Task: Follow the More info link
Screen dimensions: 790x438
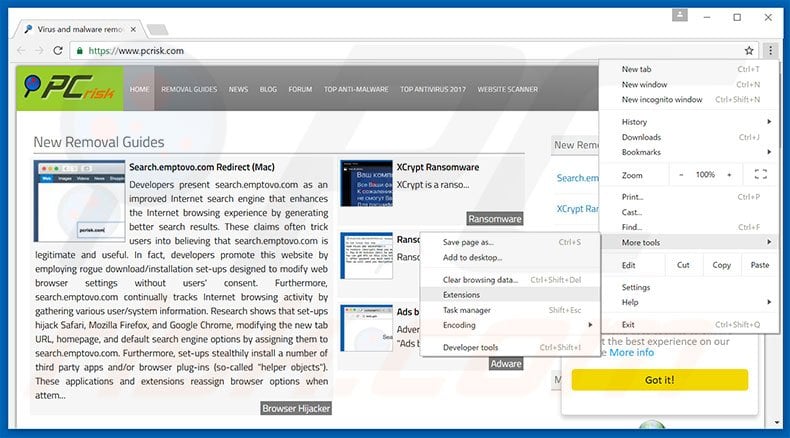Action: tap(631, 352)
